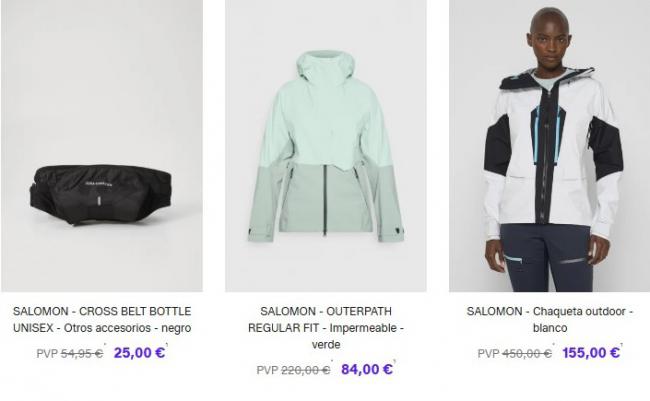Click the footnote mark after 155,00 €

[x=622, y=345]
